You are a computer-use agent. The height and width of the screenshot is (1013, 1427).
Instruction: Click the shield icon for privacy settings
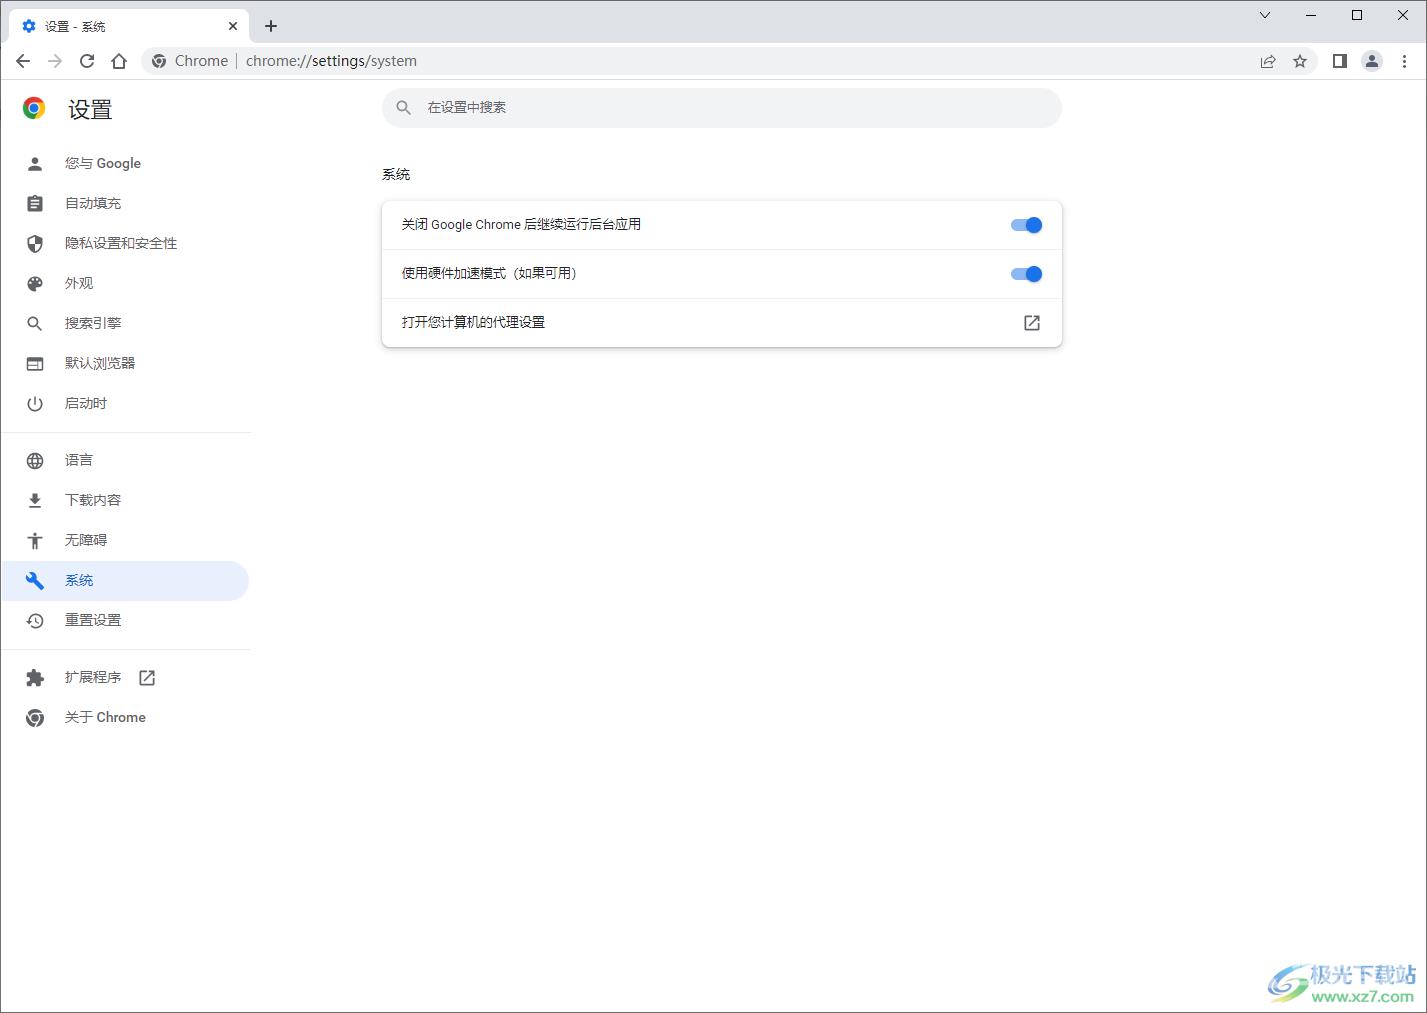[x=35, y=243]
